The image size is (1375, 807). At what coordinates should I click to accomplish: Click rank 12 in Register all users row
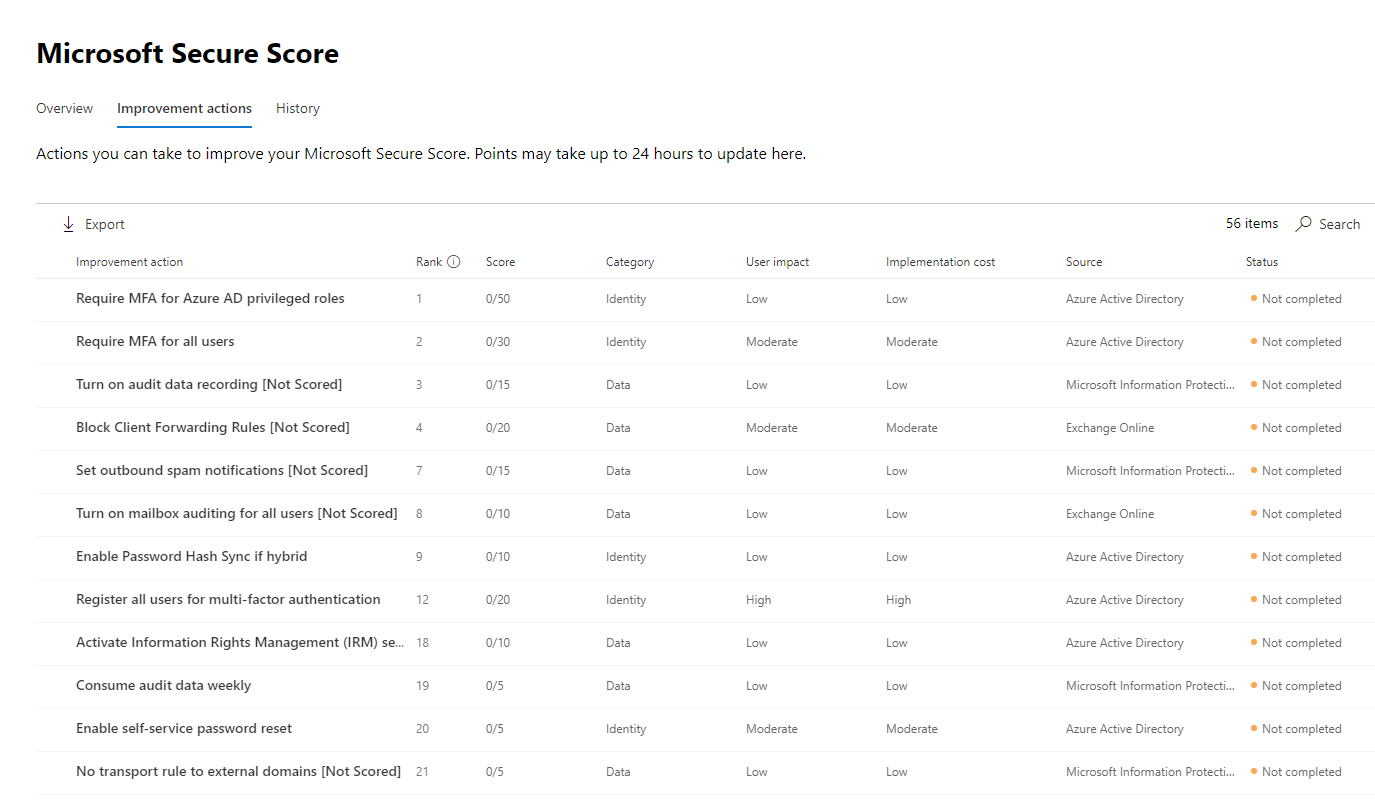click(x=422, y=600)
